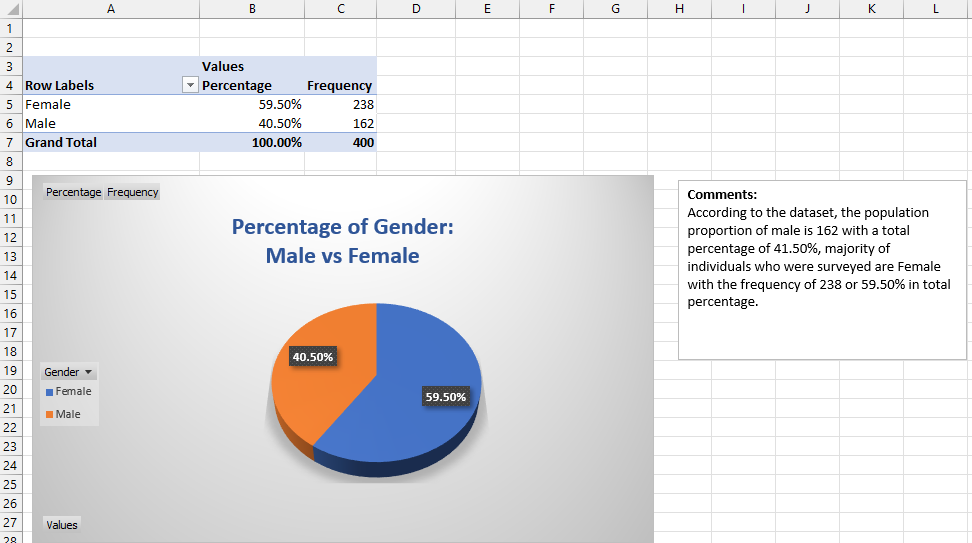Viewport: 972px width, 543px height.
Task: Select row 1 header
Action: tap(11, 29)
